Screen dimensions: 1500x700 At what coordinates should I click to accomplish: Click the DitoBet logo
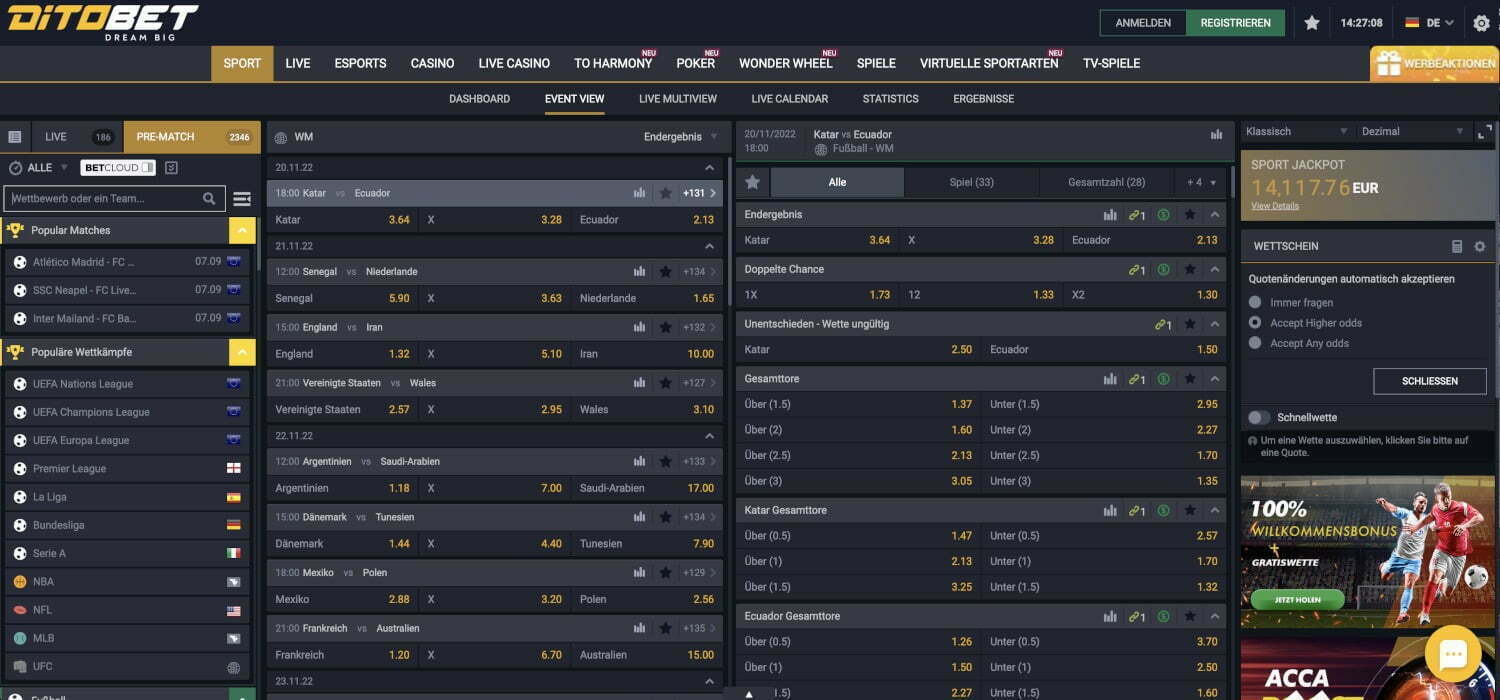pos(103,22)
